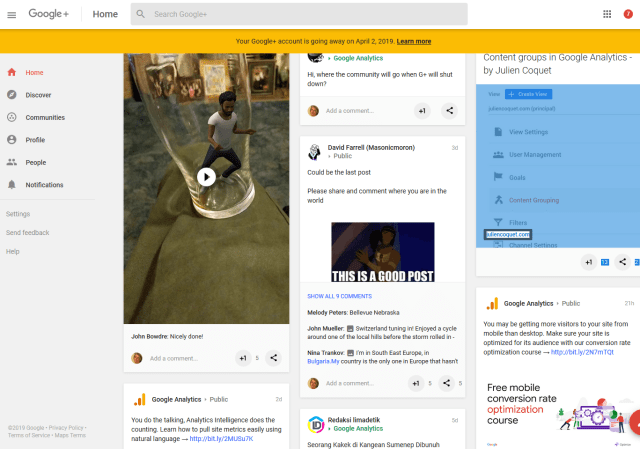The image size is (640, 449).
Task: Open the red notifications badge
Action: pyautogui.click(x=628, y=14)
